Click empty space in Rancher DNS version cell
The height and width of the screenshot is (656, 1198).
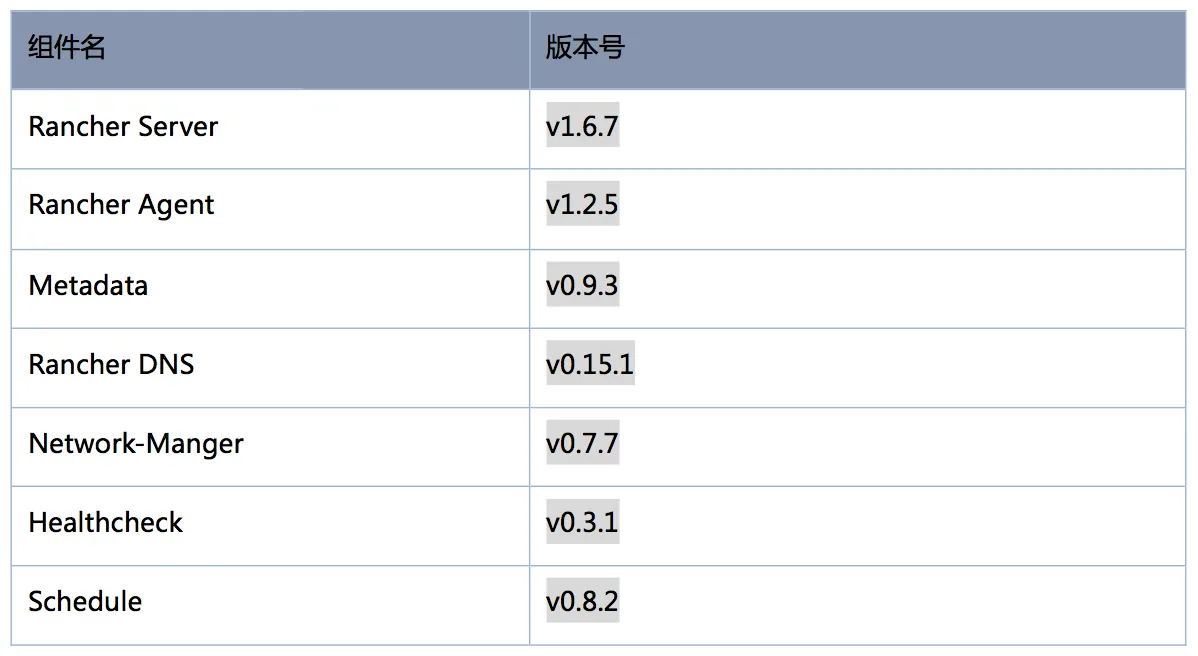(909, 367)
